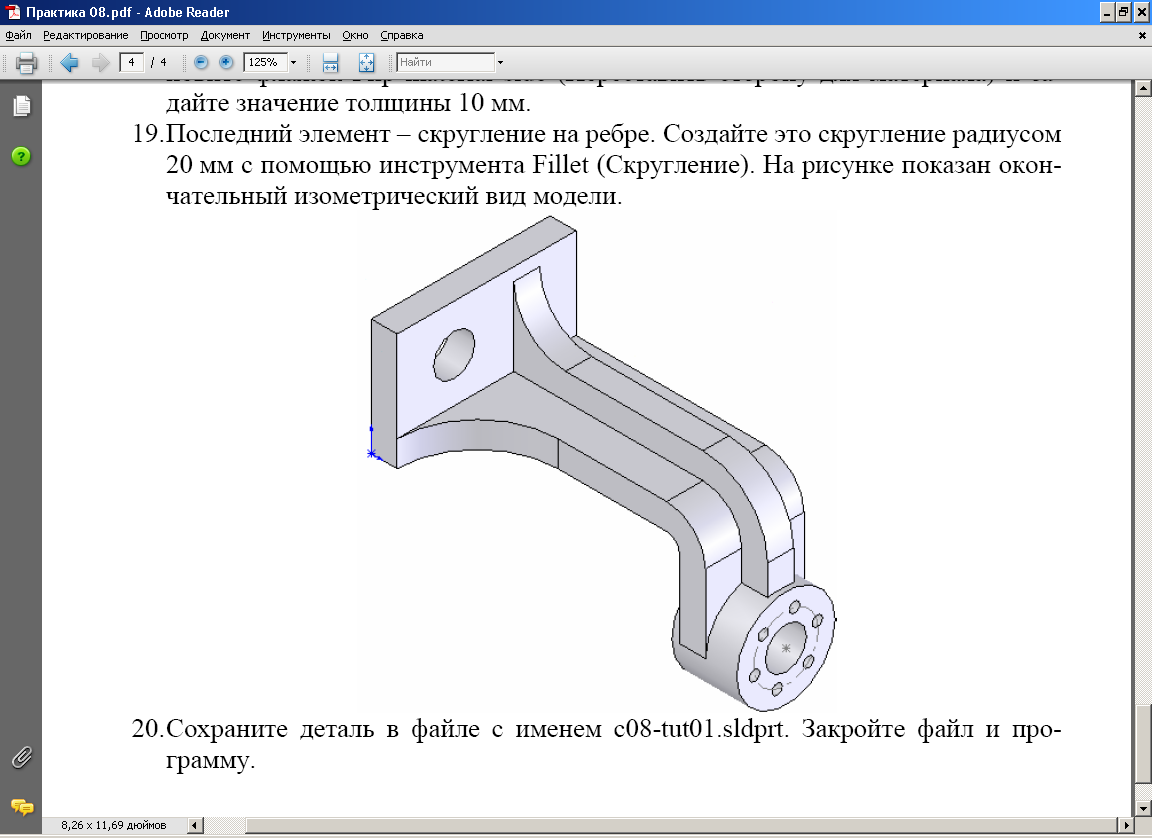
Task: Click the page size text 8,26 x 11,69 дюймов
Action: click(x=113, y=826)
